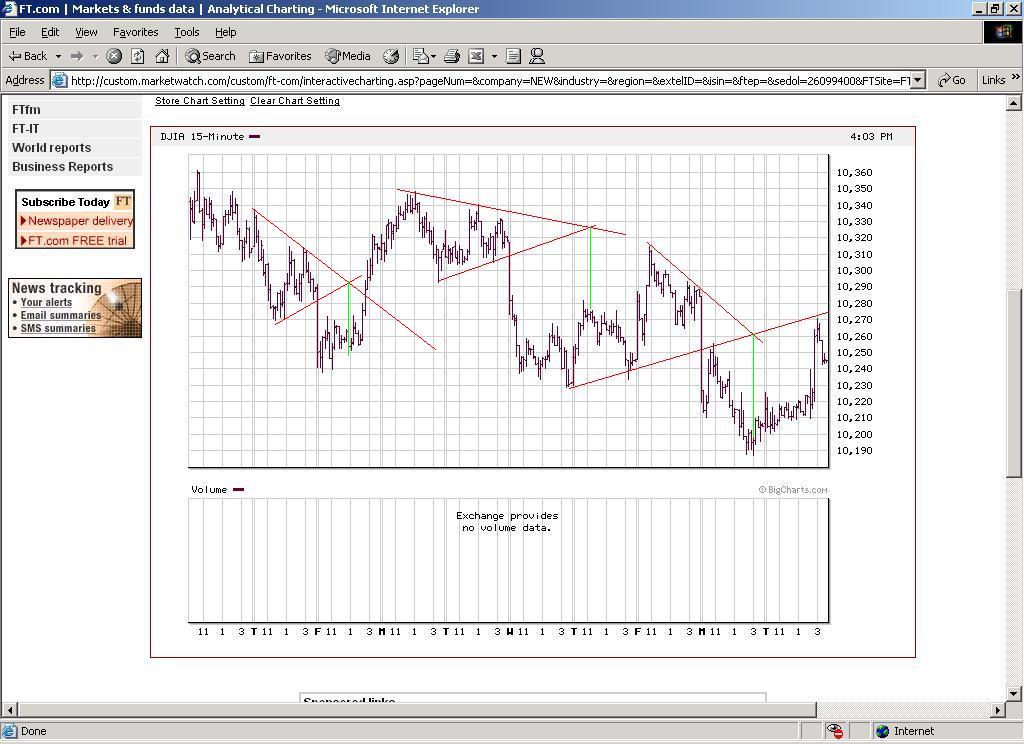Click the Go button

click(x=952, y=80)
